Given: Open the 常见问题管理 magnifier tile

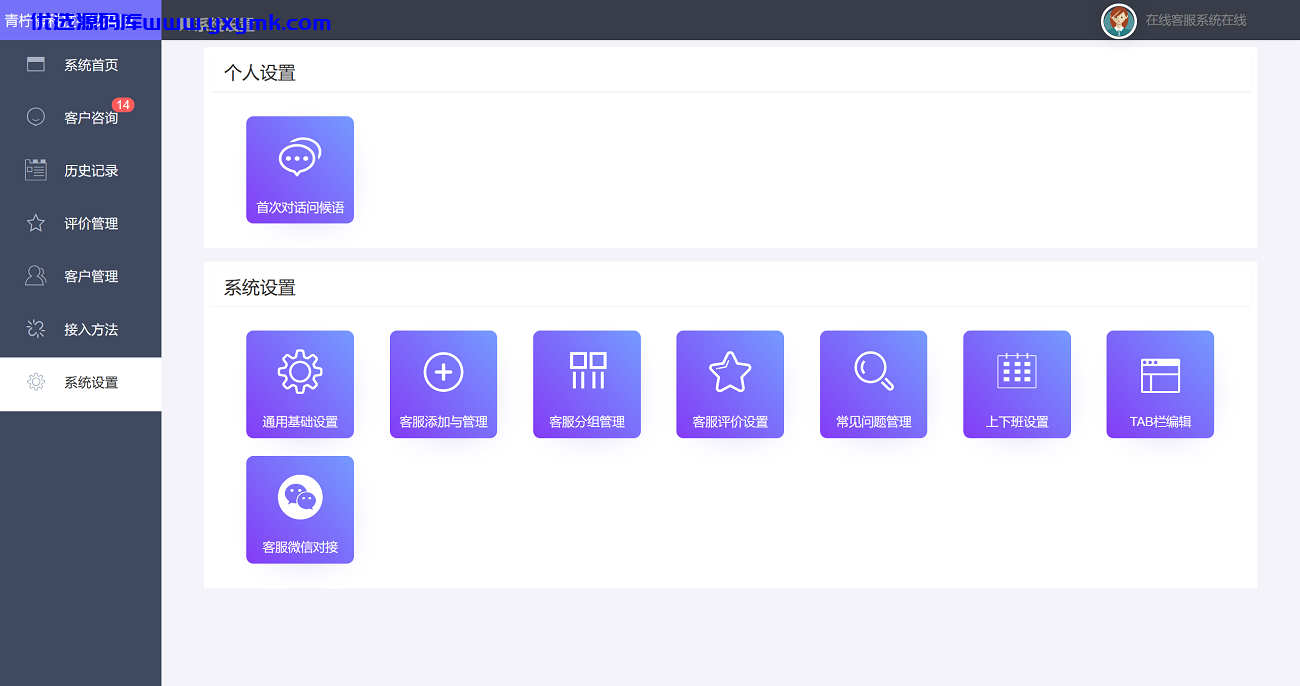Looking at the screenshot, I should [x=874, y=384].
